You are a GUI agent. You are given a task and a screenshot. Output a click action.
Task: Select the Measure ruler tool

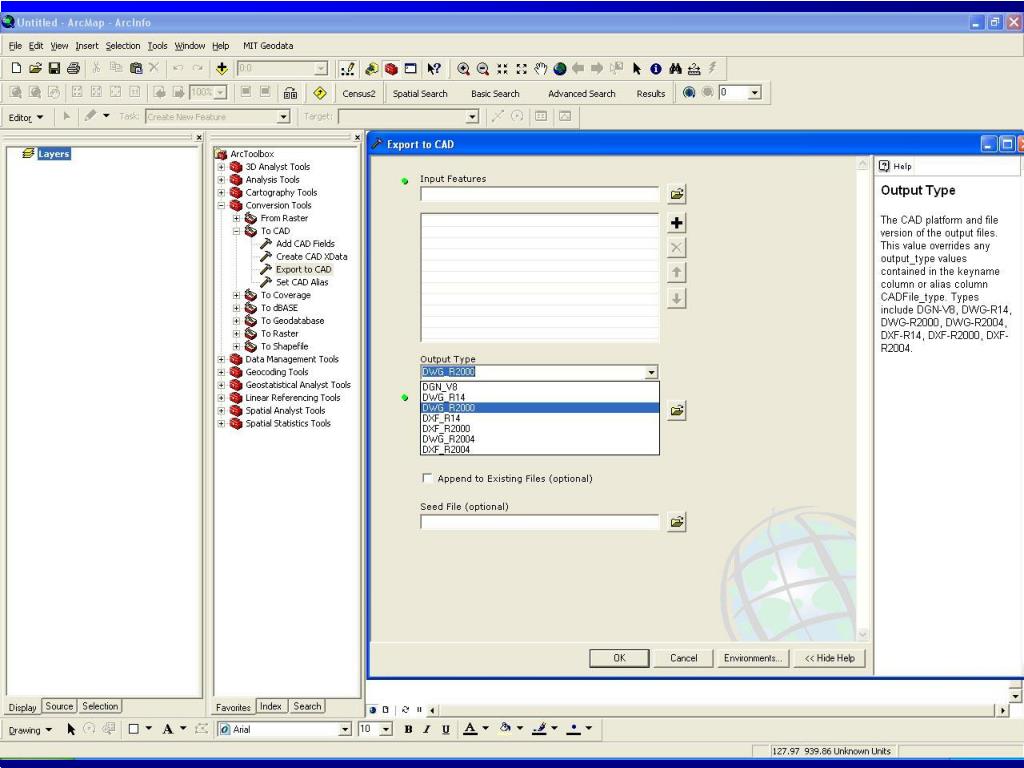click(x=694, y=69)
